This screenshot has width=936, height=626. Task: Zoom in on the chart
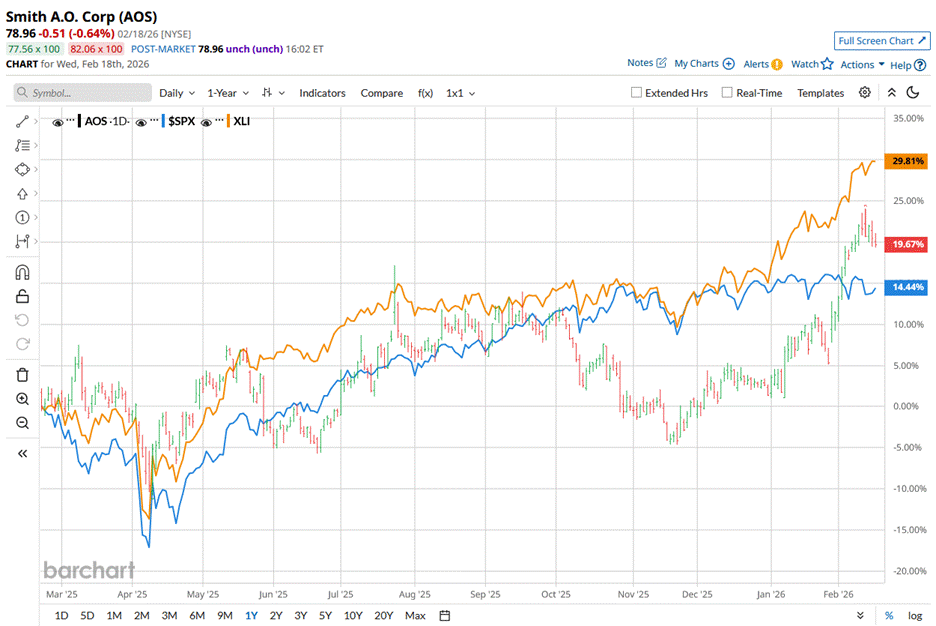click(x=22, y=399)
